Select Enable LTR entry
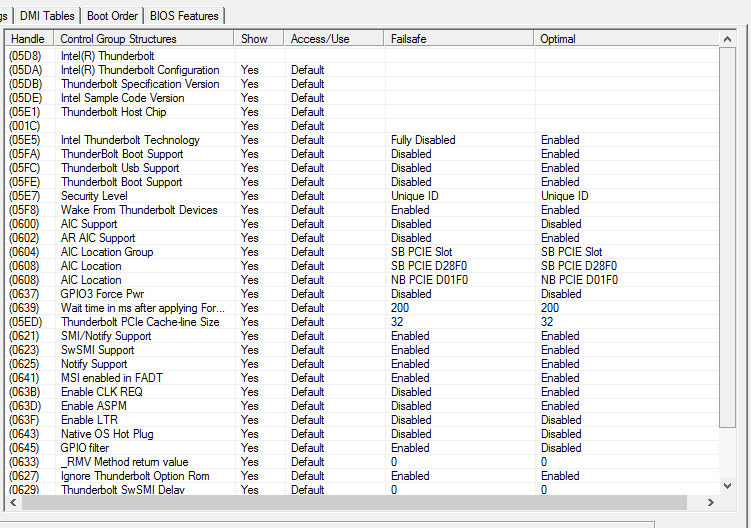Viewport: 751px width, 528px height. (x=89, y=420)
